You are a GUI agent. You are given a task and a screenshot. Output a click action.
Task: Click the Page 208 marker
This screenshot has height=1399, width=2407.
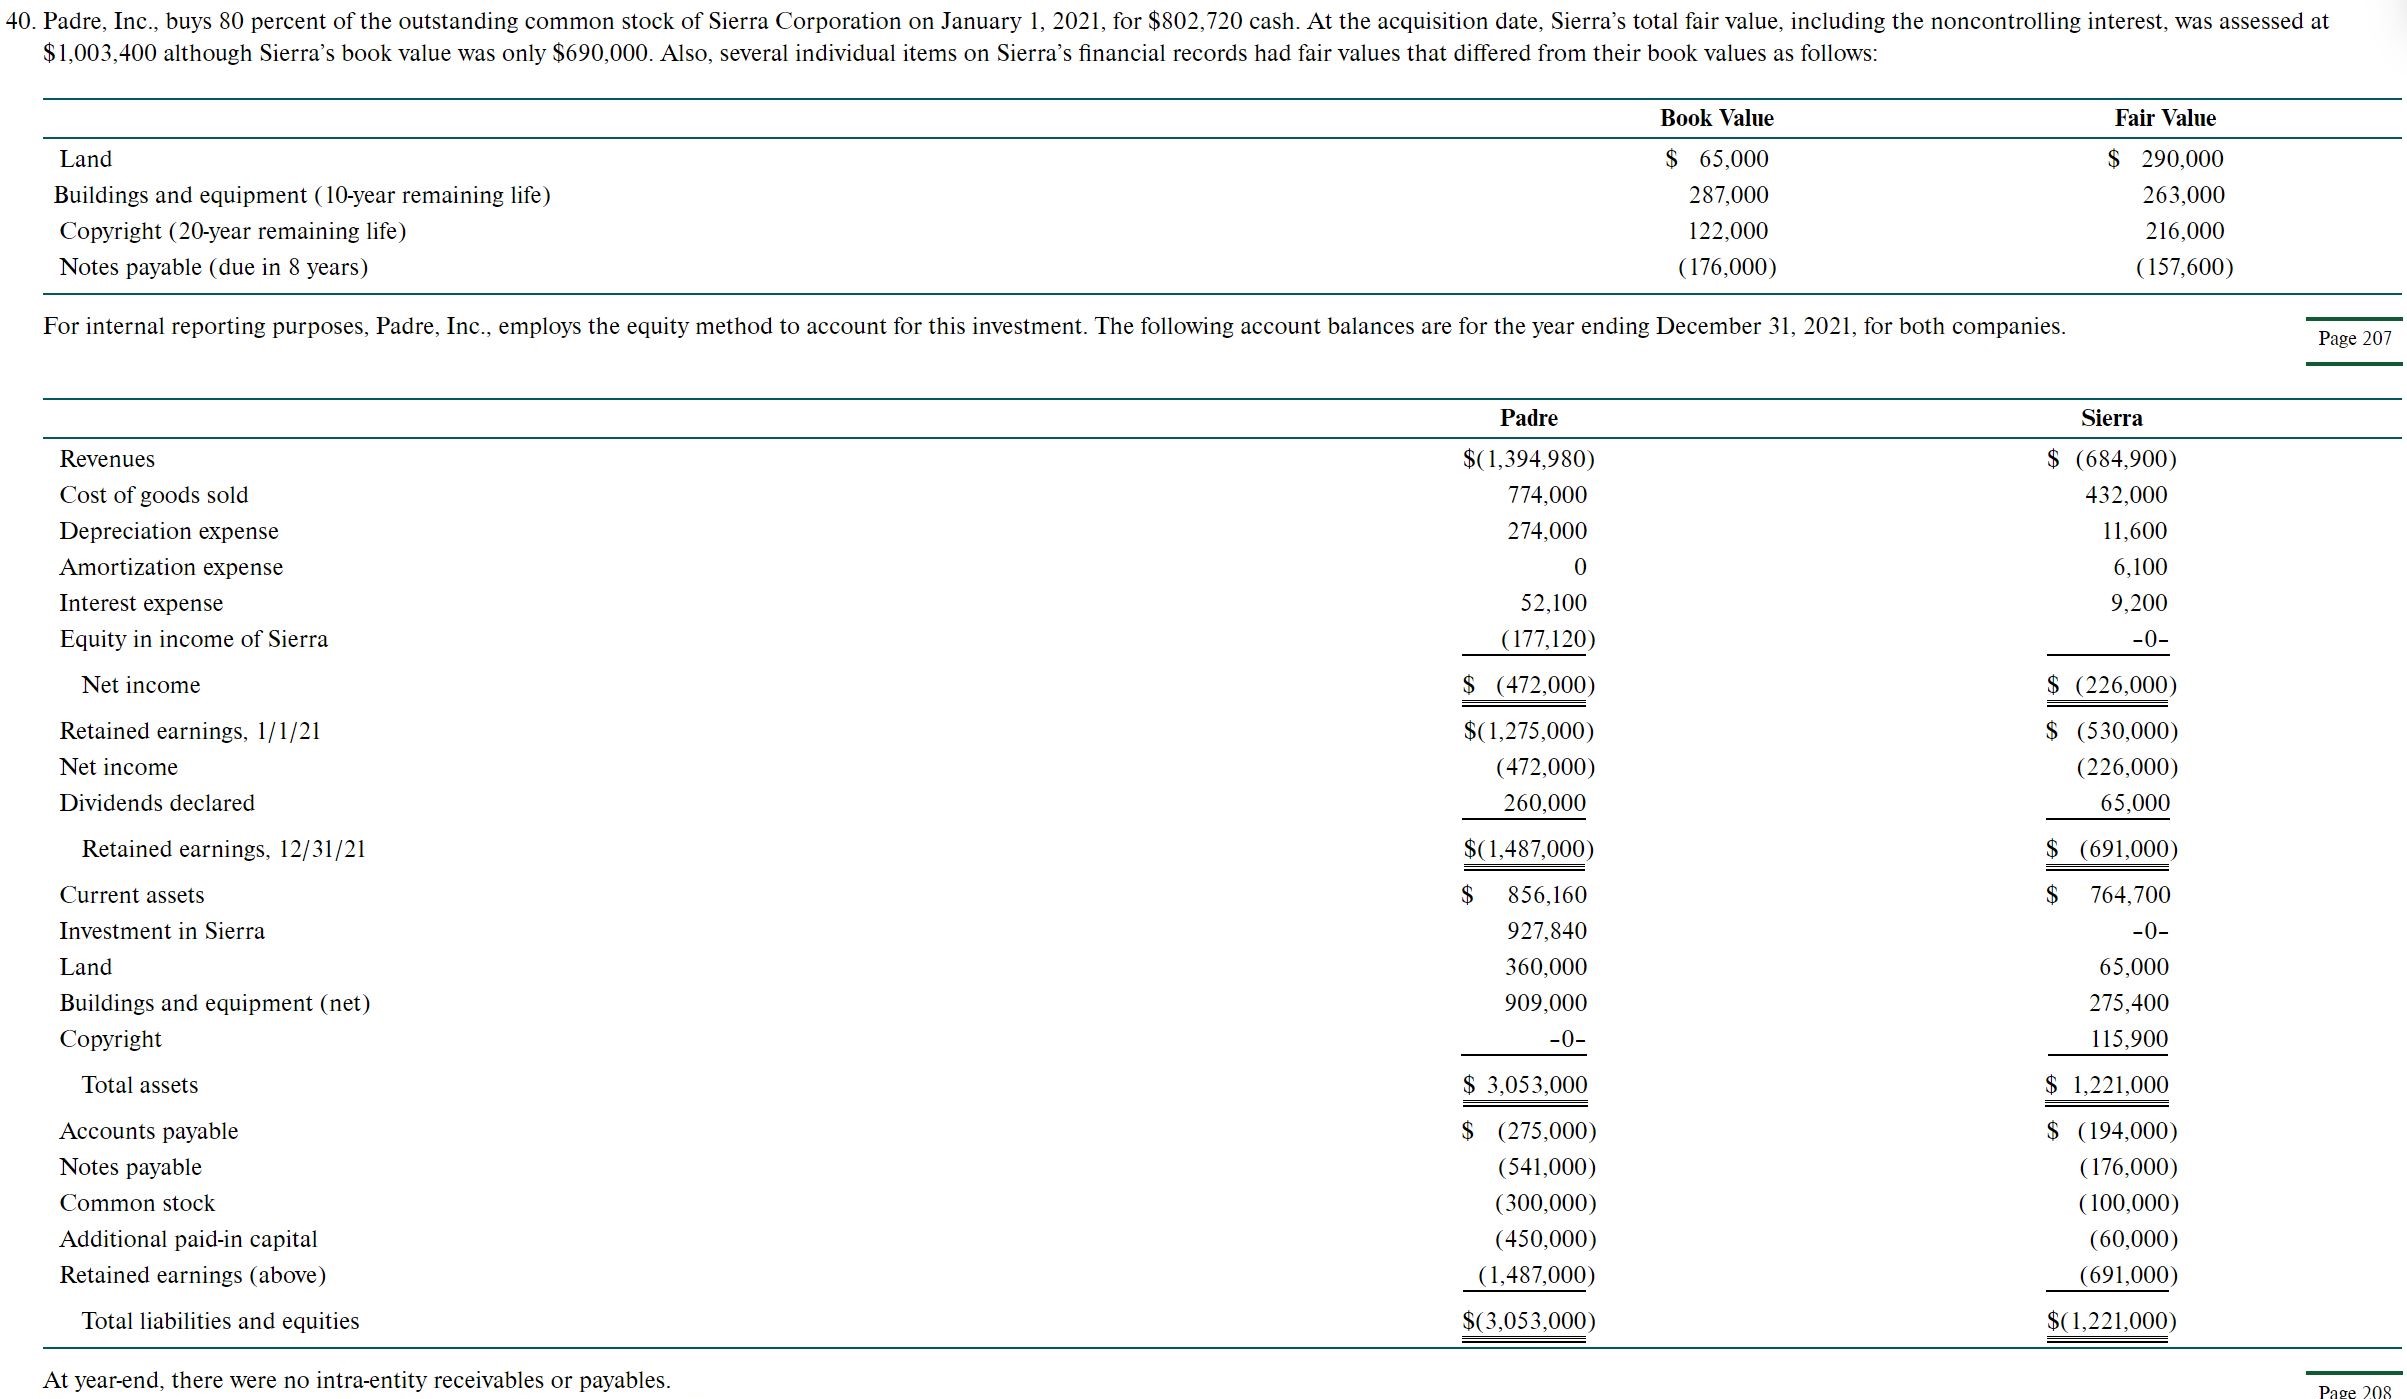point(2354,1390)
